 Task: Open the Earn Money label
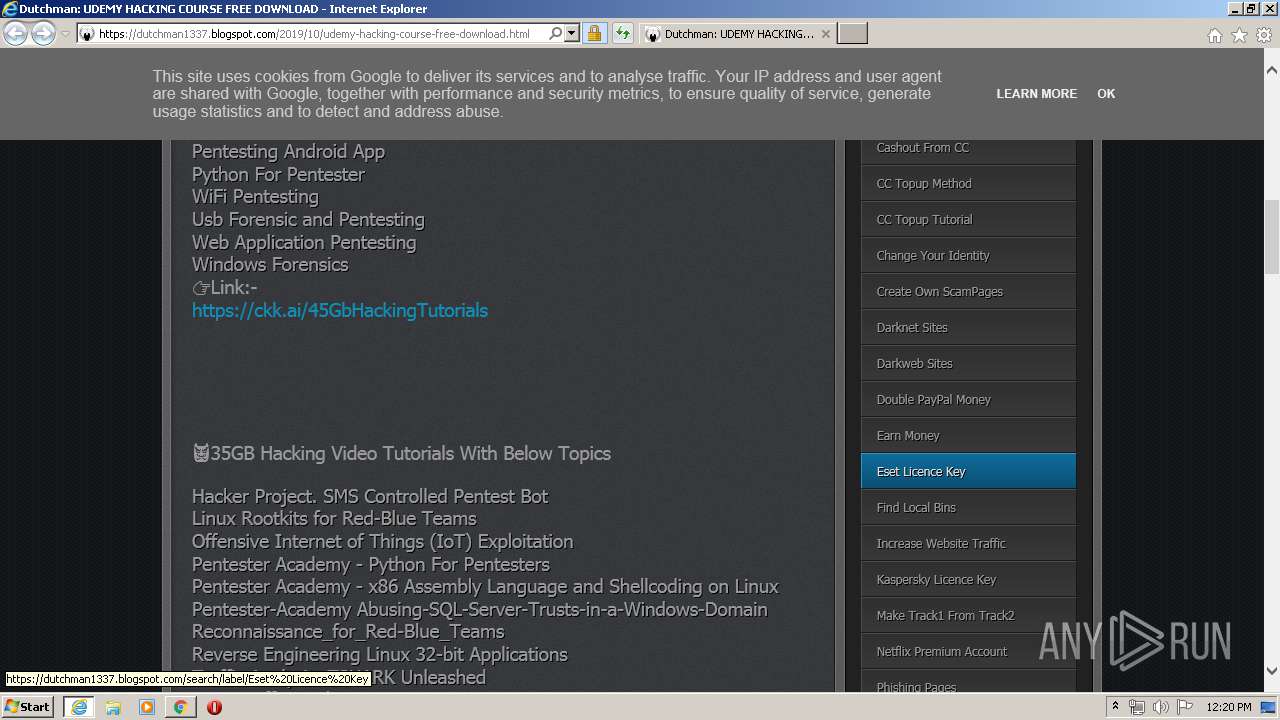tap(968, 436)
